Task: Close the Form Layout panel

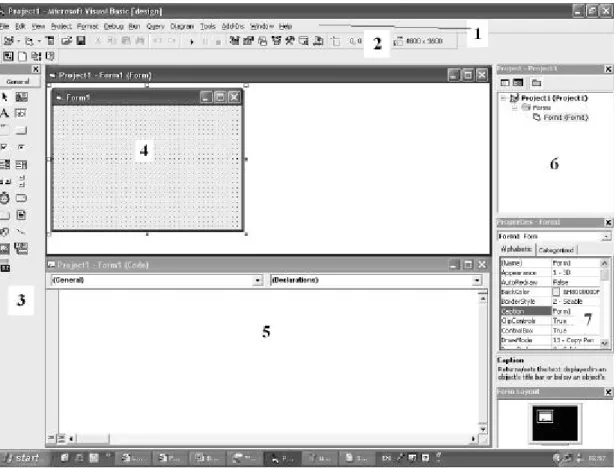Action: coord(609,393)
